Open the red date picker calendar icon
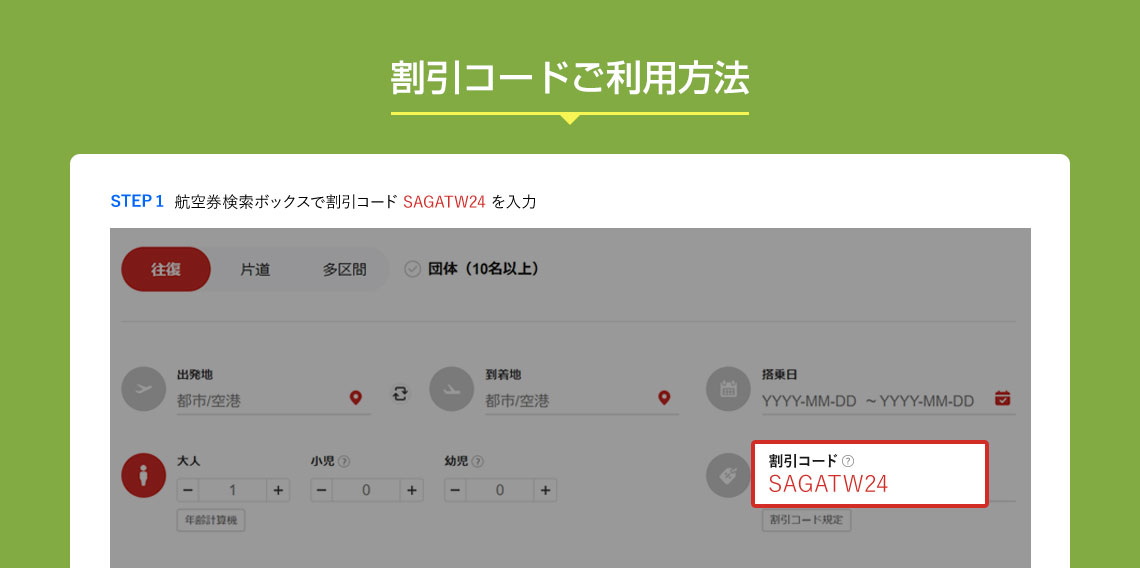The image size is (1140, 568). pos(1003,398)
